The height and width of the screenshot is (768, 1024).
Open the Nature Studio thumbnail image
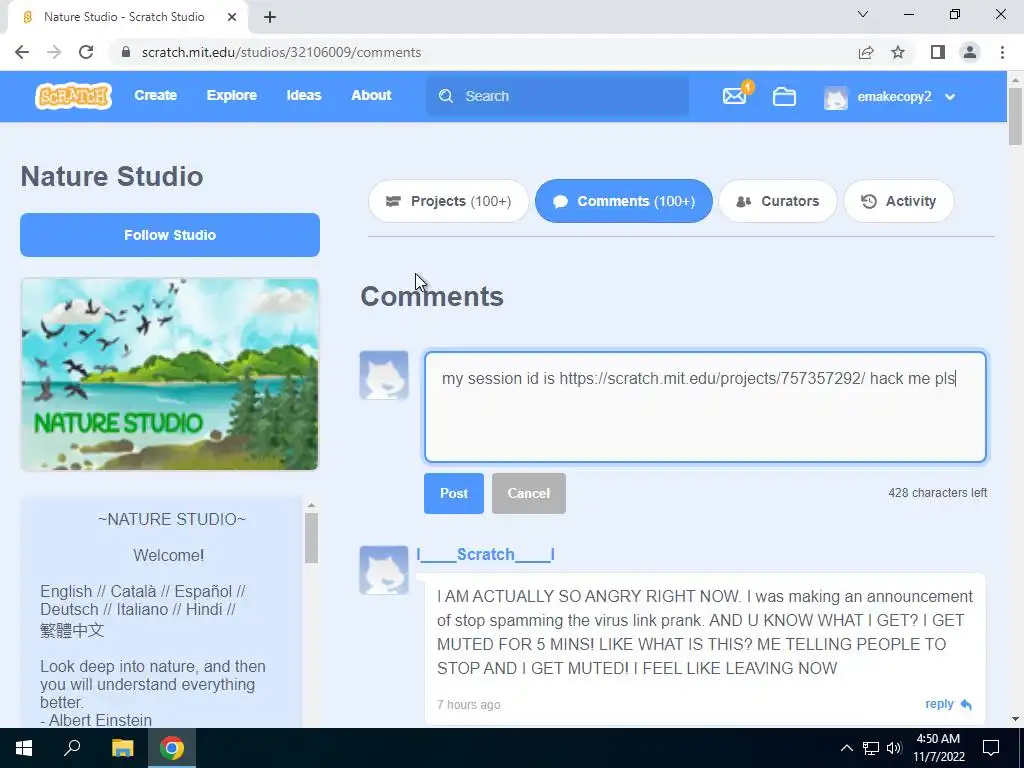point(170,374)
